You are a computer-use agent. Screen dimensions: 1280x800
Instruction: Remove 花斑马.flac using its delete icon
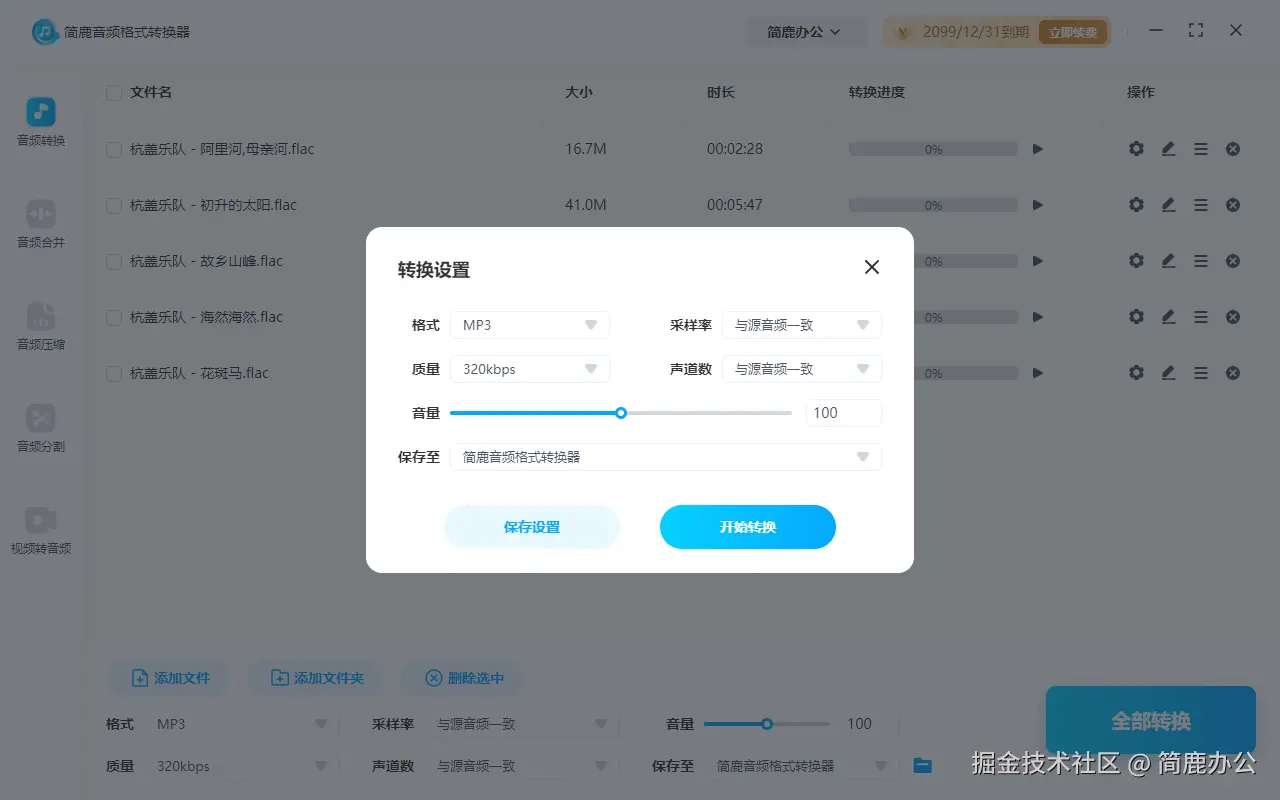point(1232,372)
